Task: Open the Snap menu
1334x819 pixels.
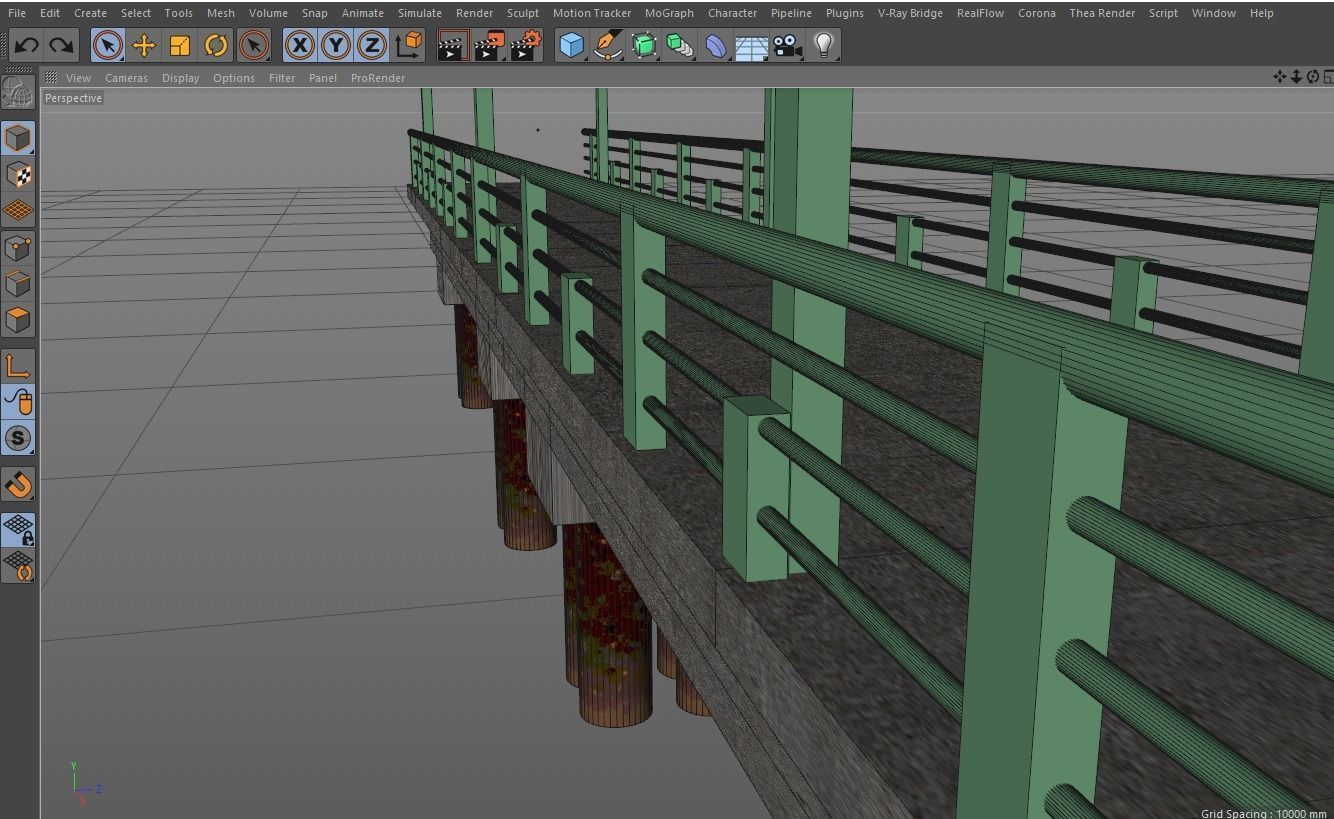Action: pyautogui.click(x=315, y=13)
